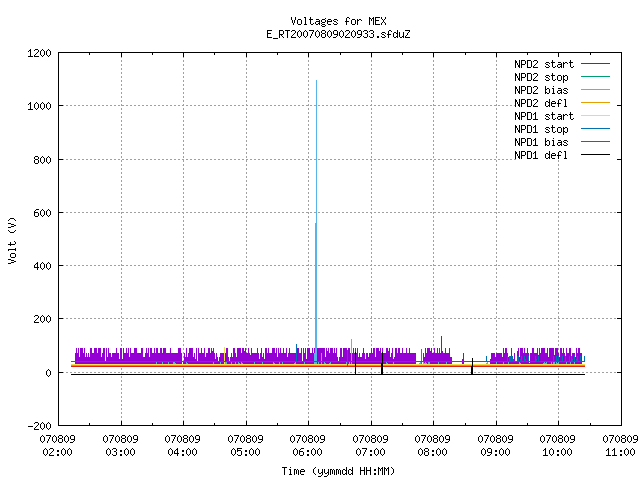The height and width of the screenshot is (480, 640).
Task: Click the 600 y-axis tick label
Action: 42,213
